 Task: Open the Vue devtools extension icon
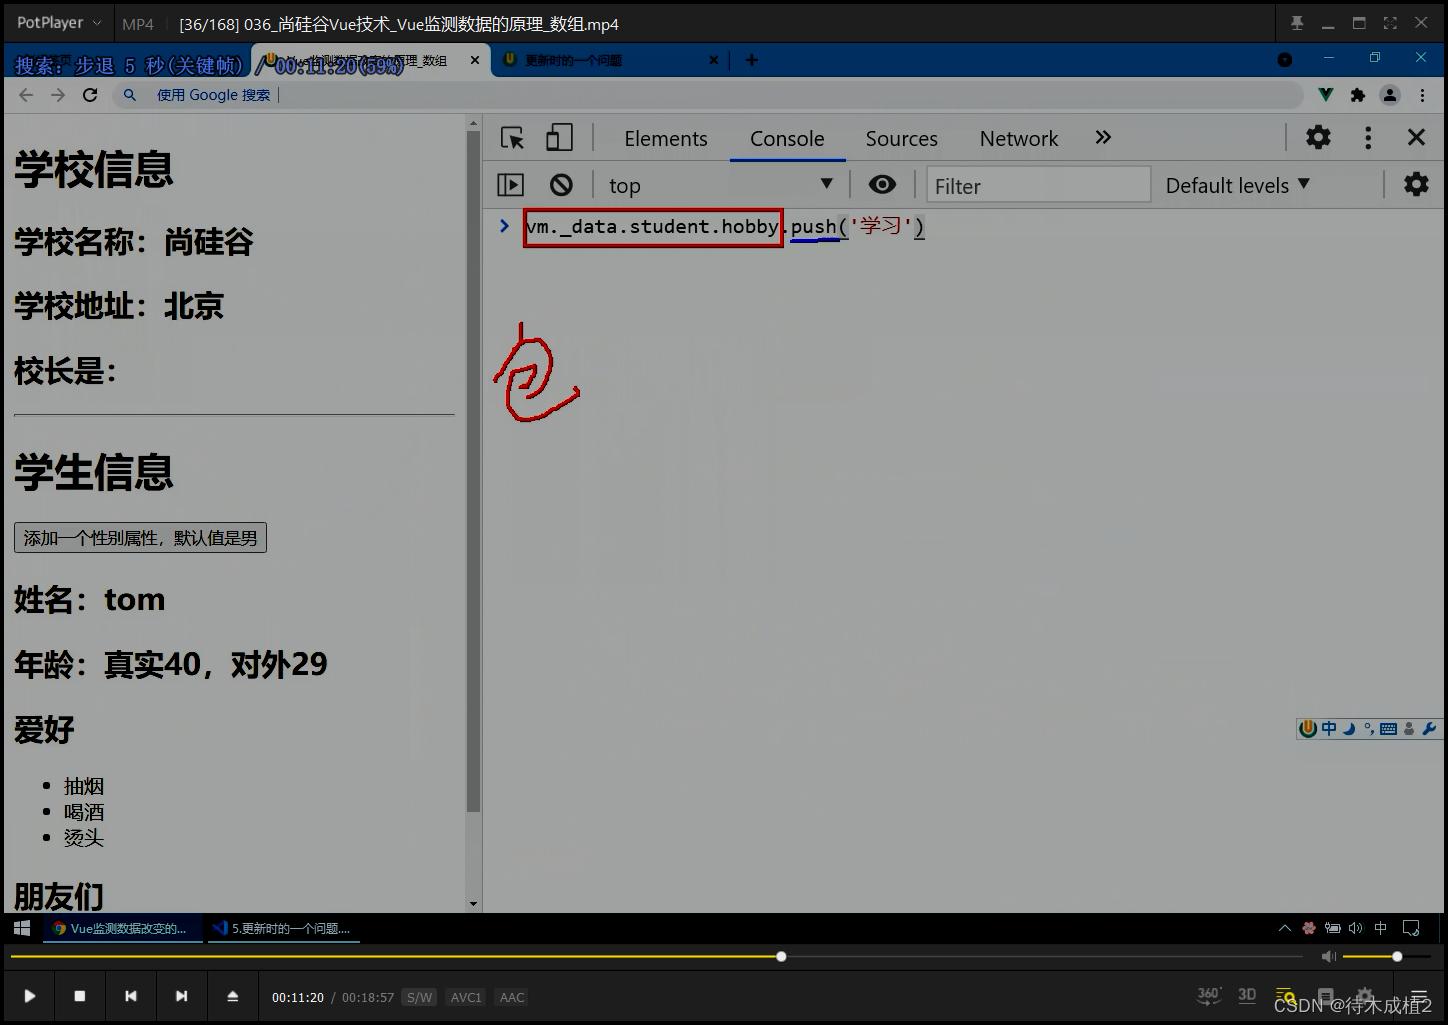1325,95
